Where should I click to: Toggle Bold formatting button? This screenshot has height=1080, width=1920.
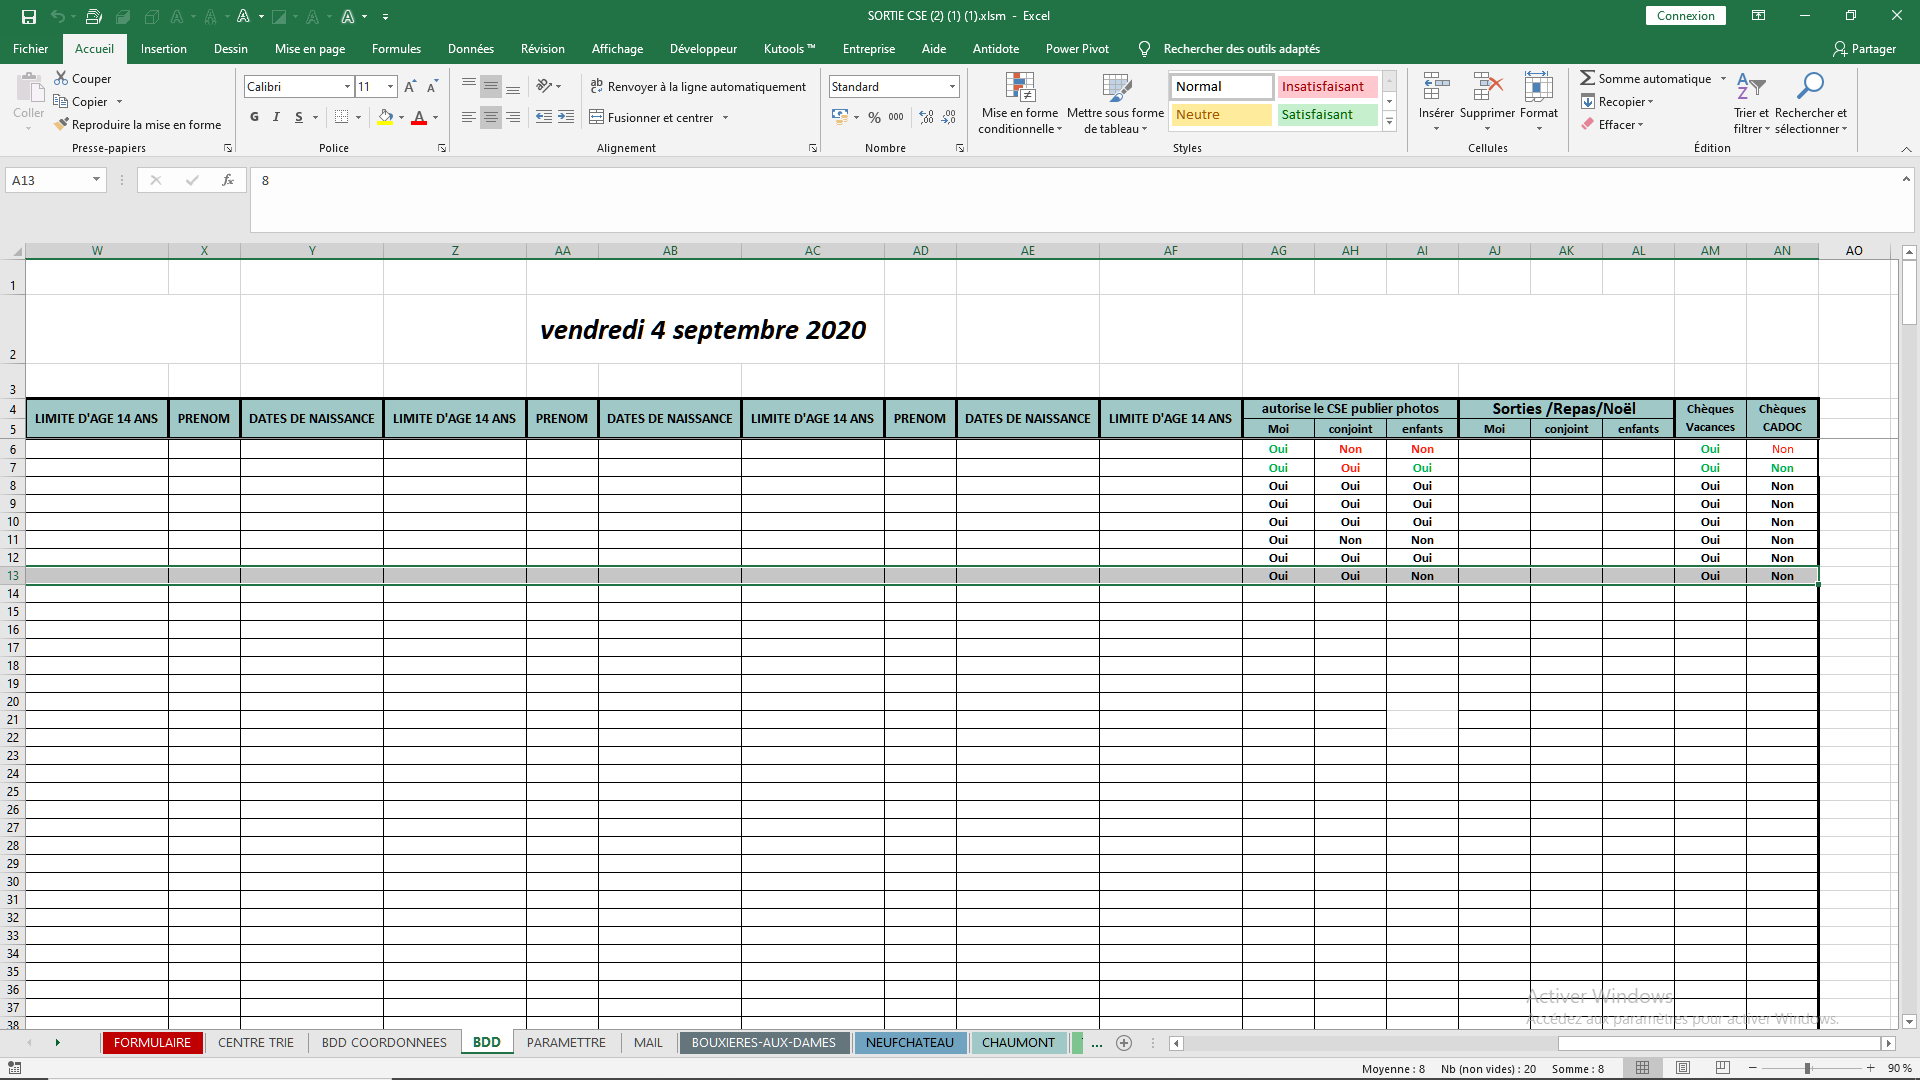click(x=254, y=118)
